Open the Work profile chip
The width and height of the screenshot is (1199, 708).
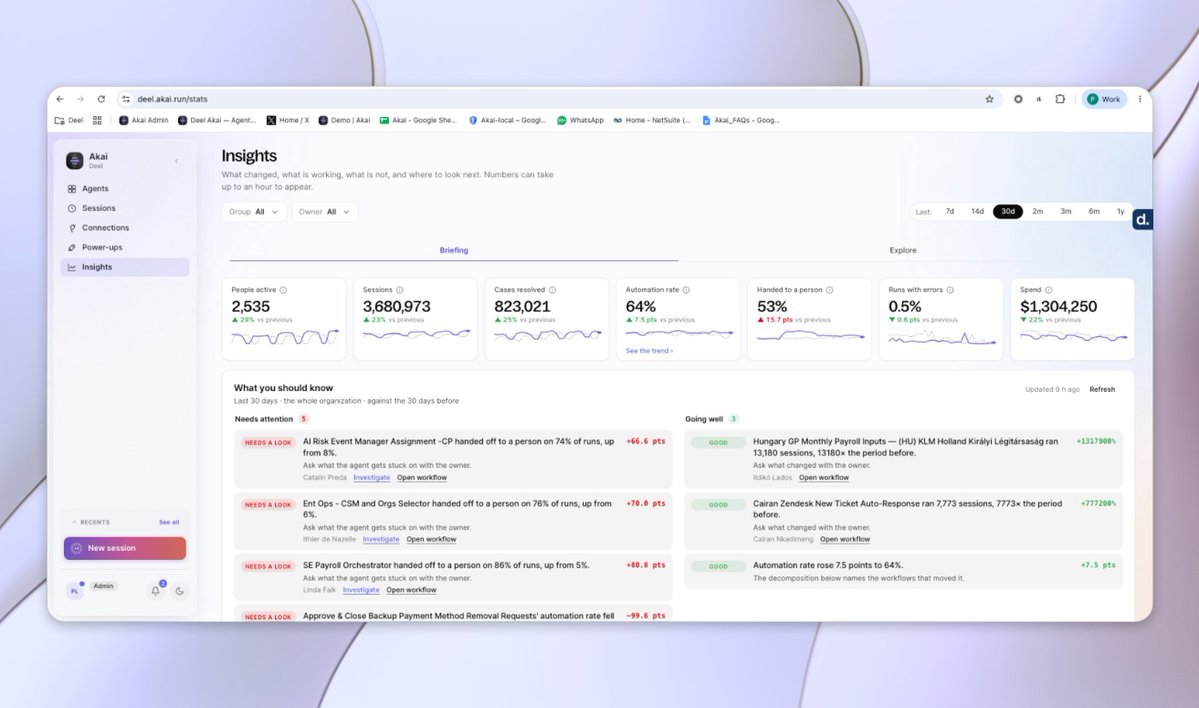(x=1103, y=99)
